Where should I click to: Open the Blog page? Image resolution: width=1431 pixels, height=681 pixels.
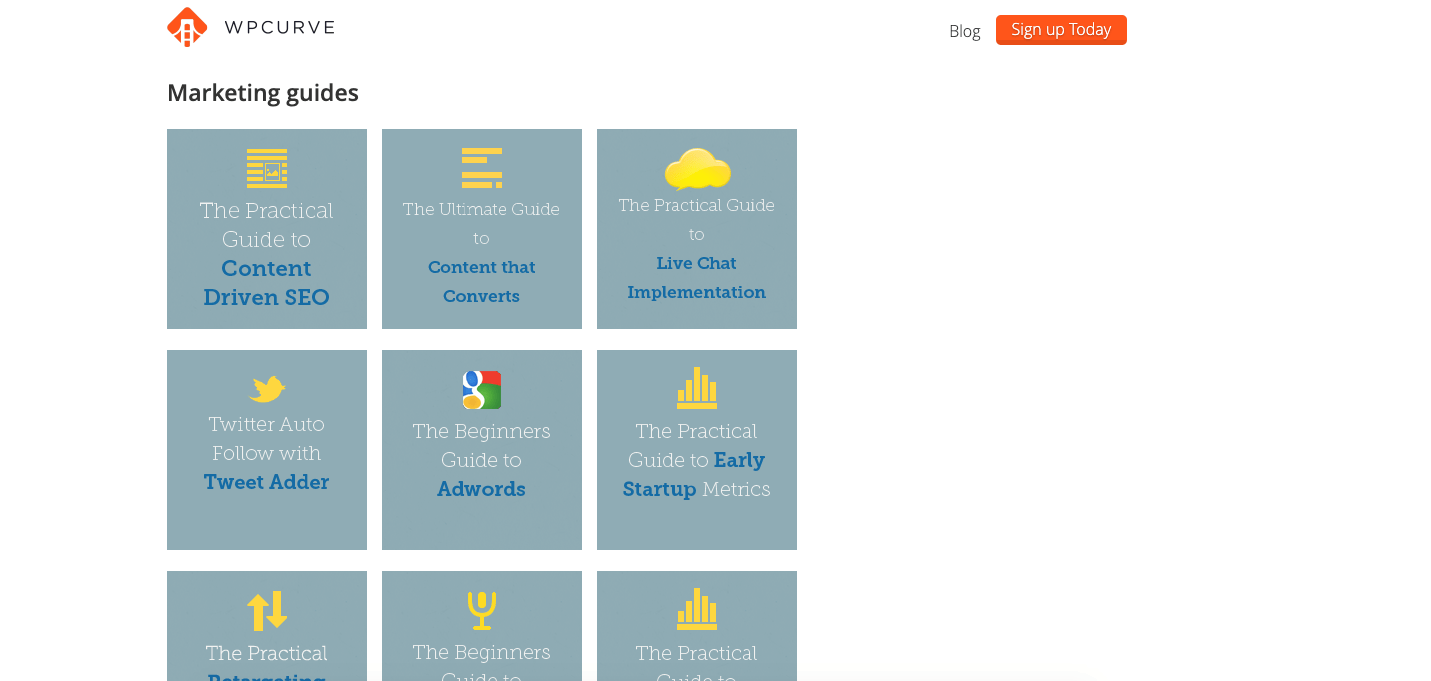coord(964,30)
